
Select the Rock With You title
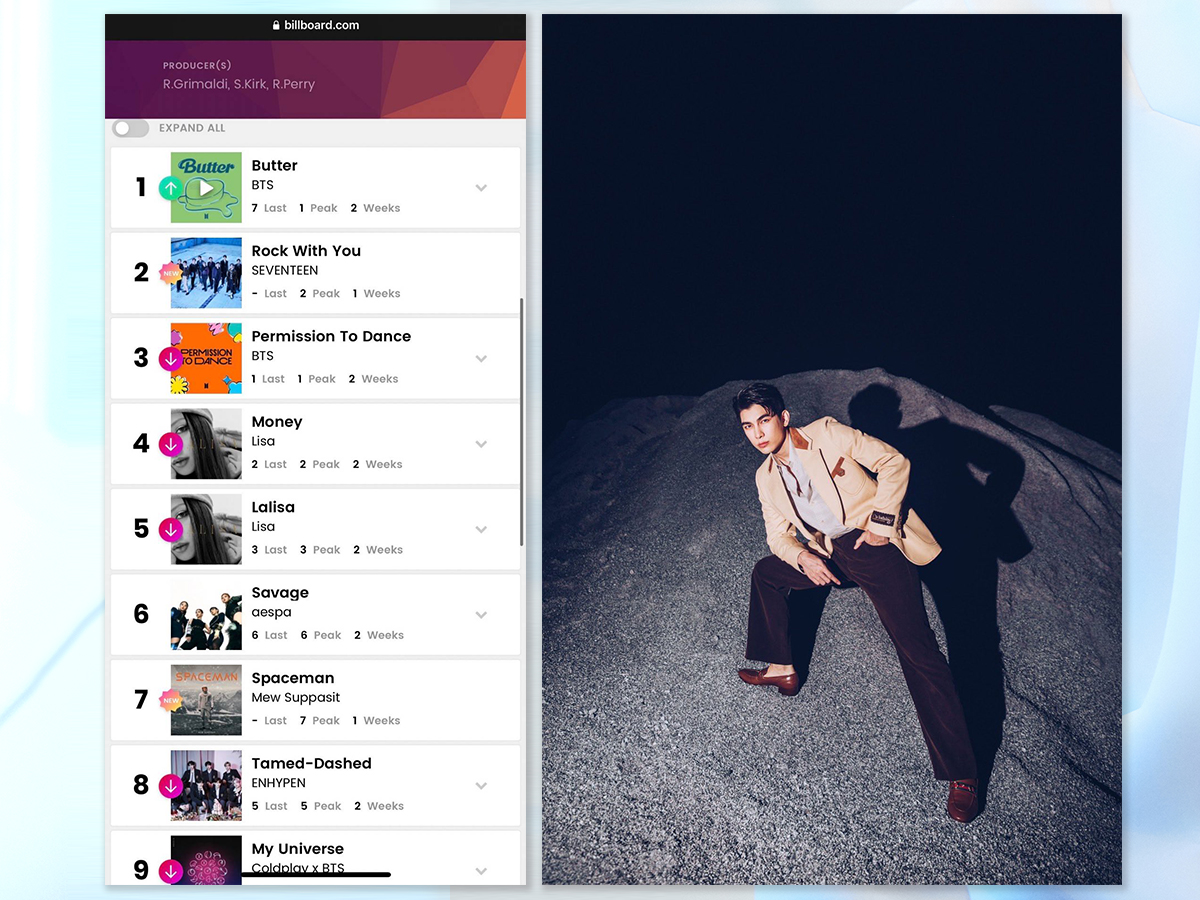[306, 251]
